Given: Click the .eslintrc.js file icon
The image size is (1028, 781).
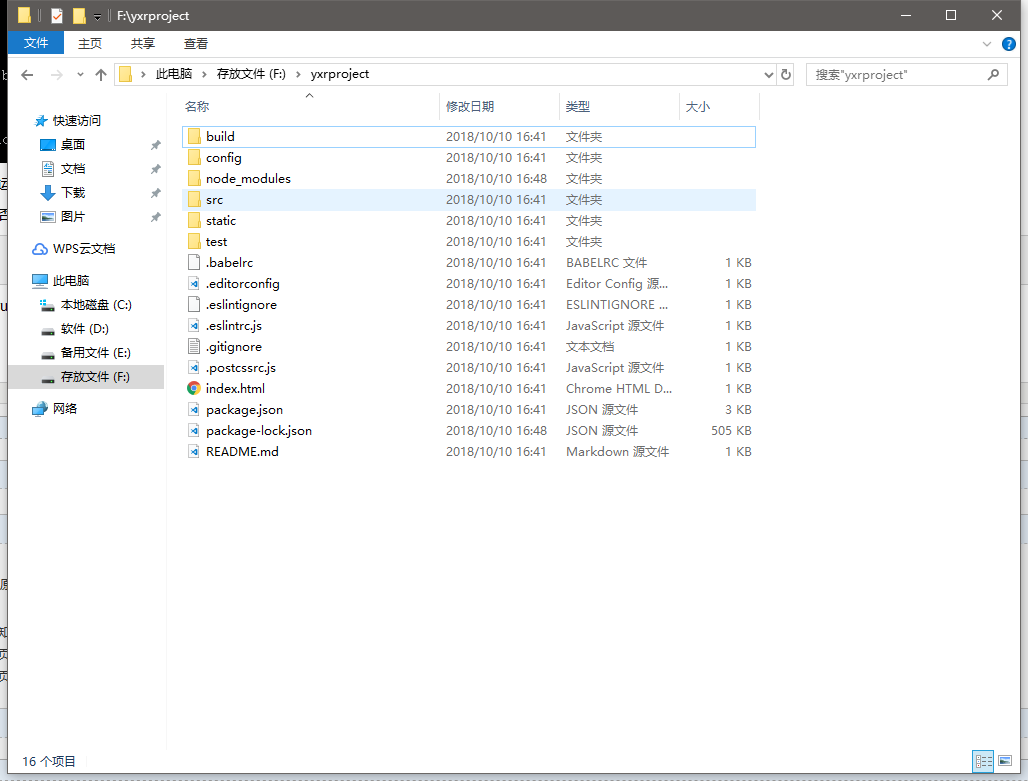Looking at the screenshot, I should click(194, 325).
